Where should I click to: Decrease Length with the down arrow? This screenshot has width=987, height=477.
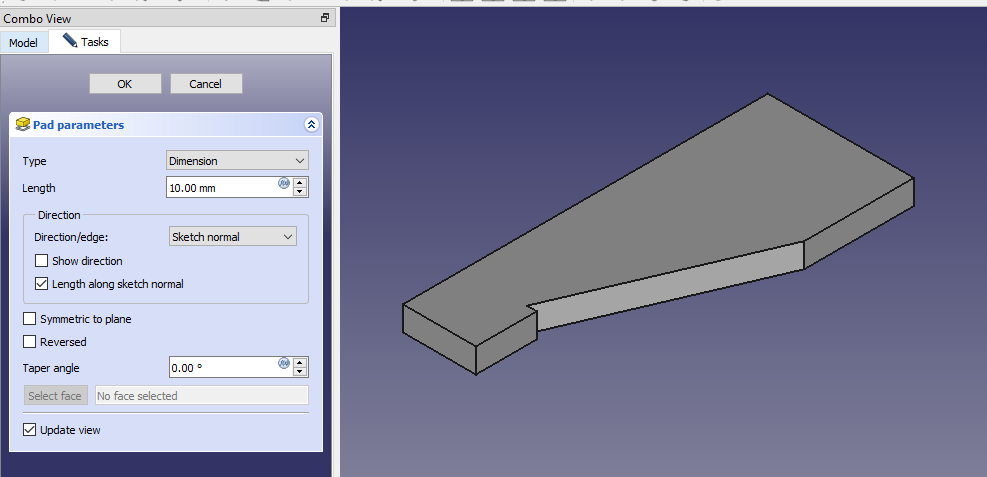tap(301, 192)
